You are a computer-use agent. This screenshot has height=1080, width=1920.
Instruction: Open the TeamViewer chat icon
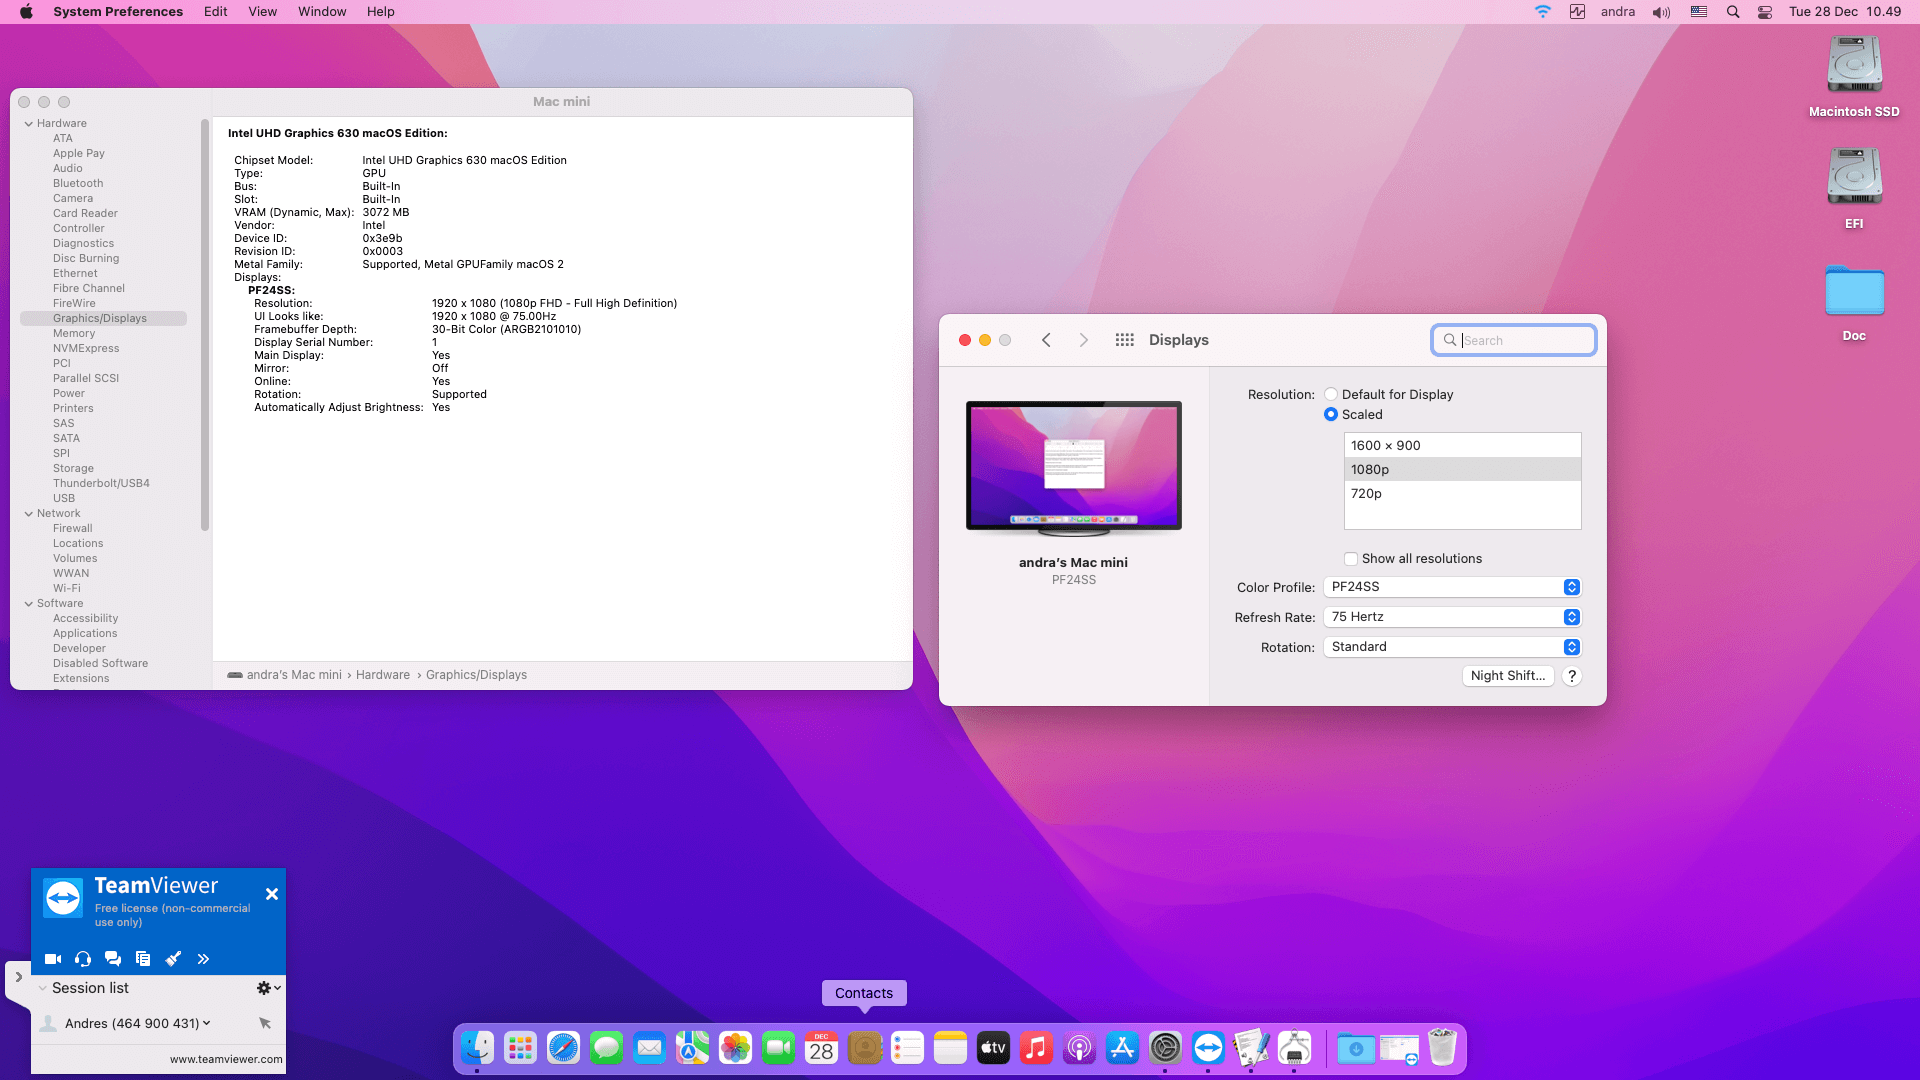113,959
